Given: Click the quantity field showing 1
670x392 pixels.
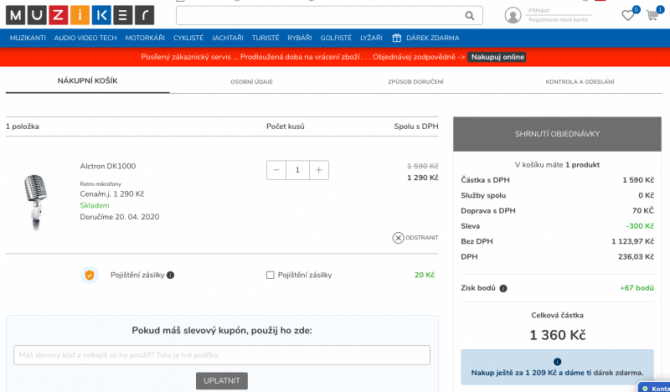Looking at the screenshot, I should (x=297, y=170).
